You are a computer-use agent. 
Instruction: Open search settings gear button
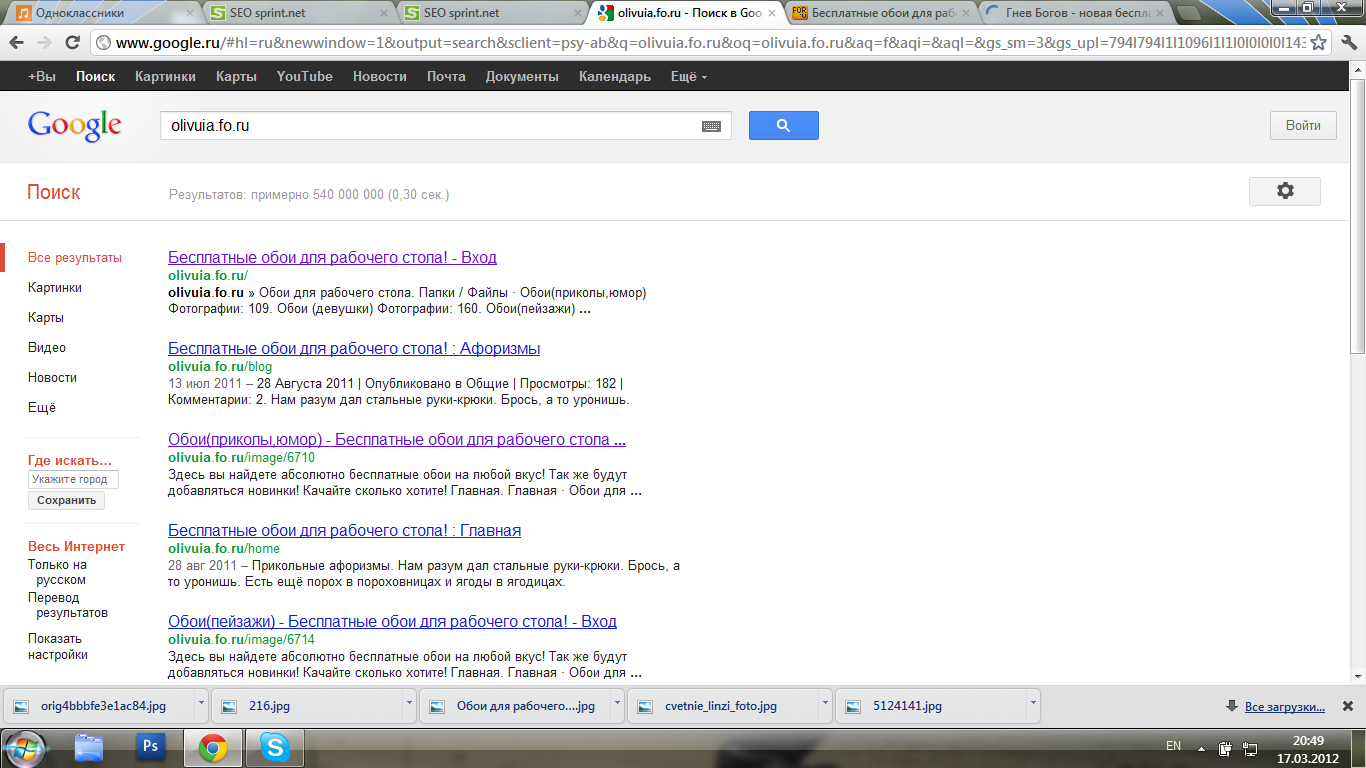click(x=1285, y=191)
